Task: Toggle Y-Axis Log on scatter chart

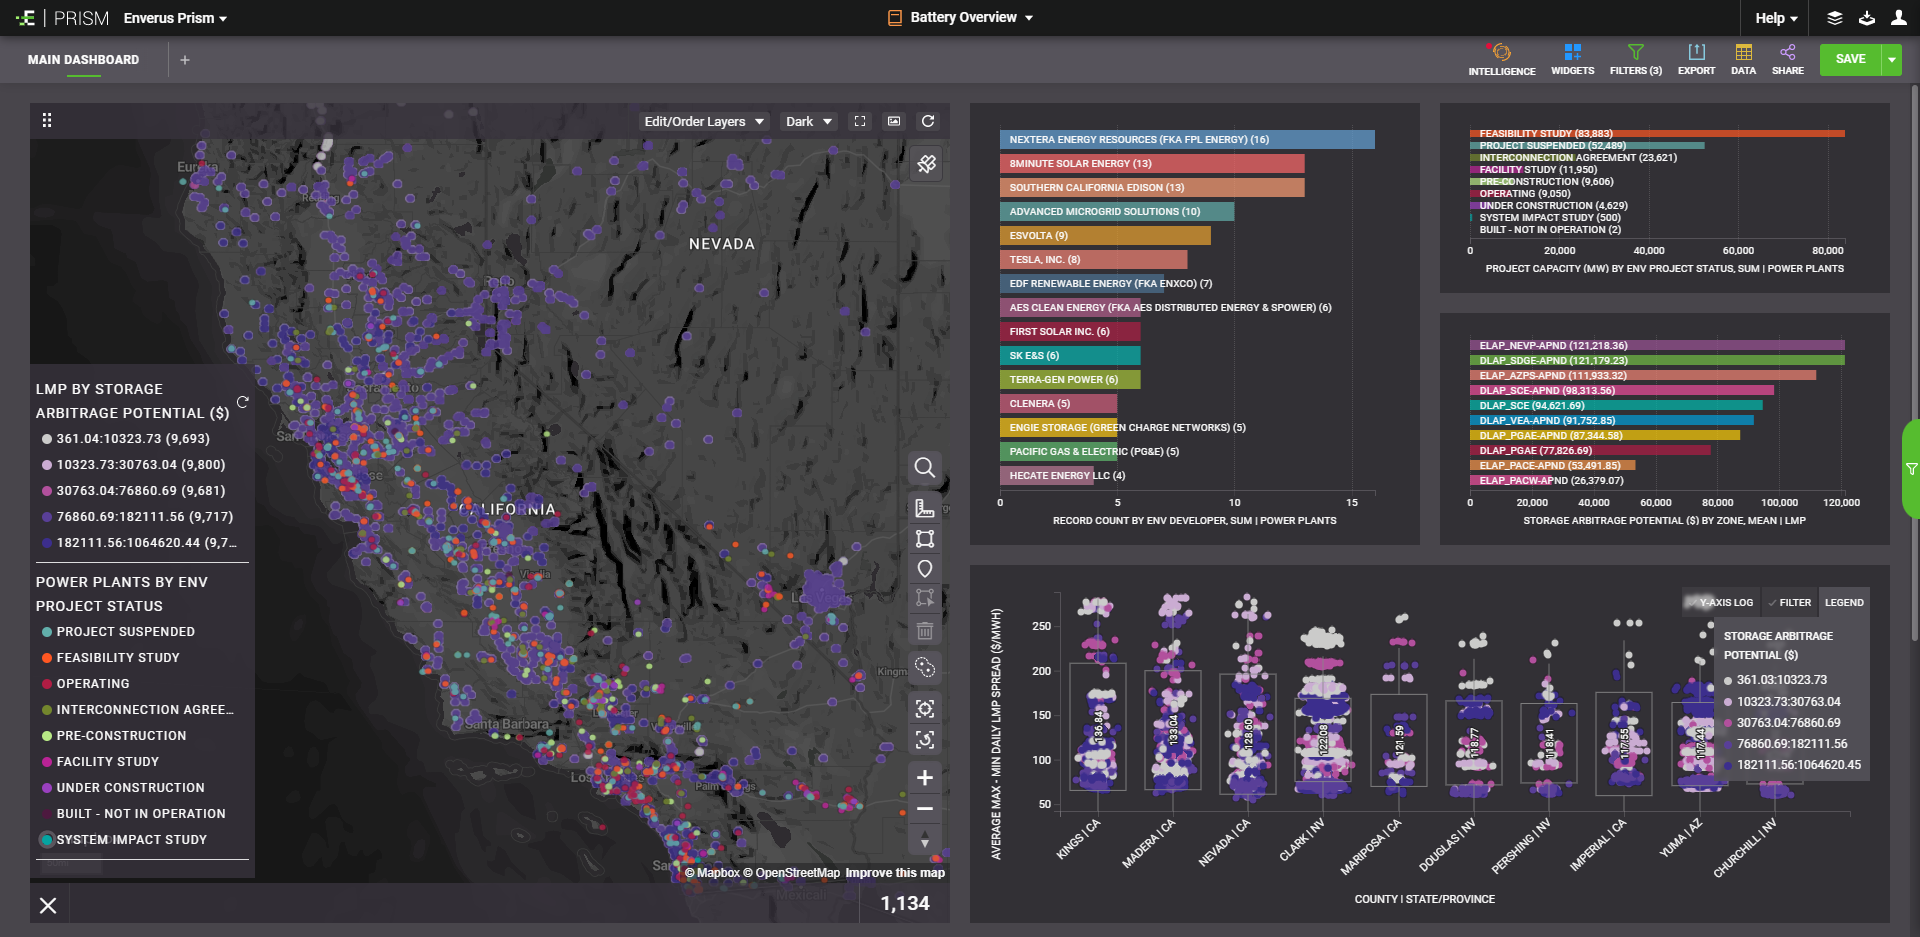Action: (x=1719, y=603)
